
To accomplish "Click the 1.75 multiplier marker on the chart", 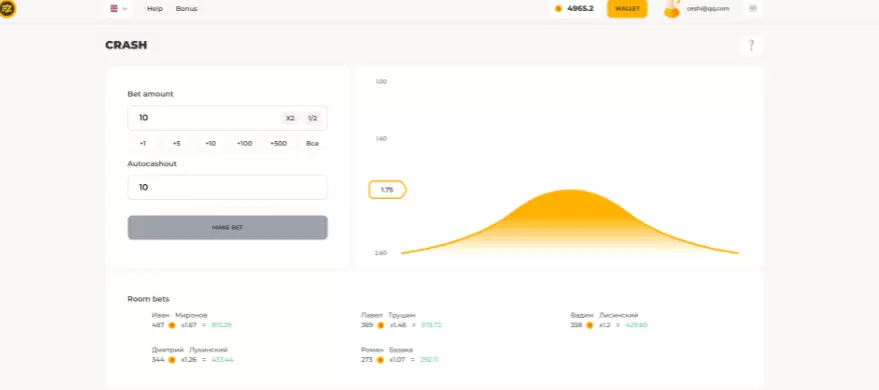I will pyautogui.click(x=387, y=190).
